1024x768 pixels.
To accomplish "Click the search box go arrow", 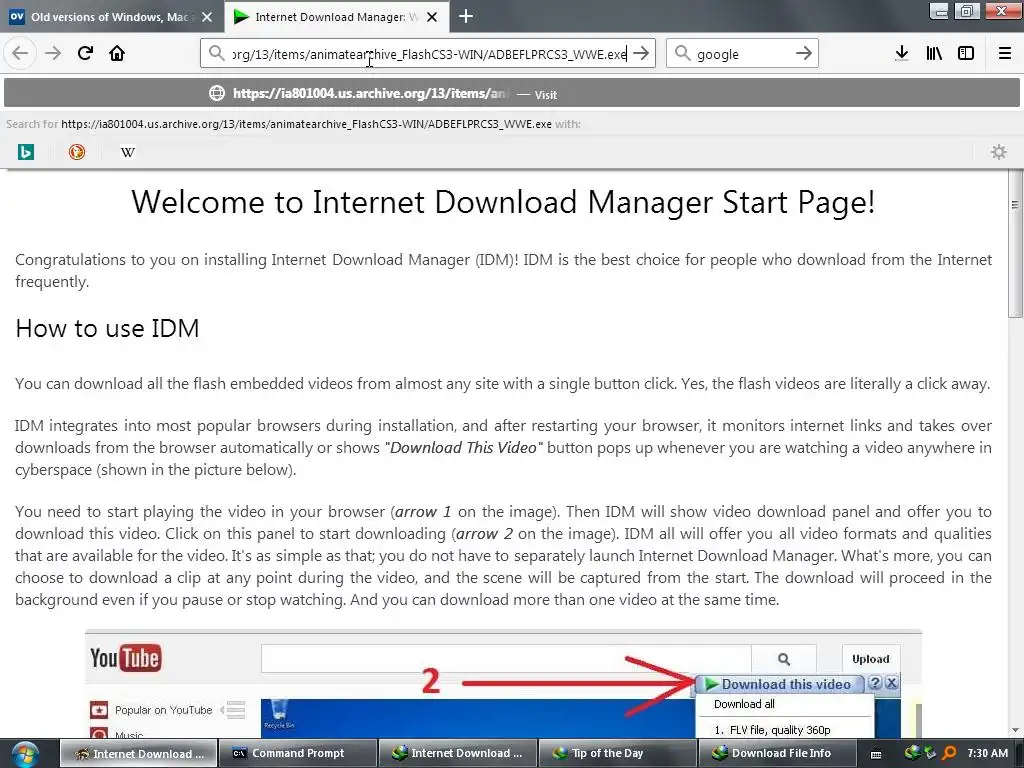I will 804,53.
